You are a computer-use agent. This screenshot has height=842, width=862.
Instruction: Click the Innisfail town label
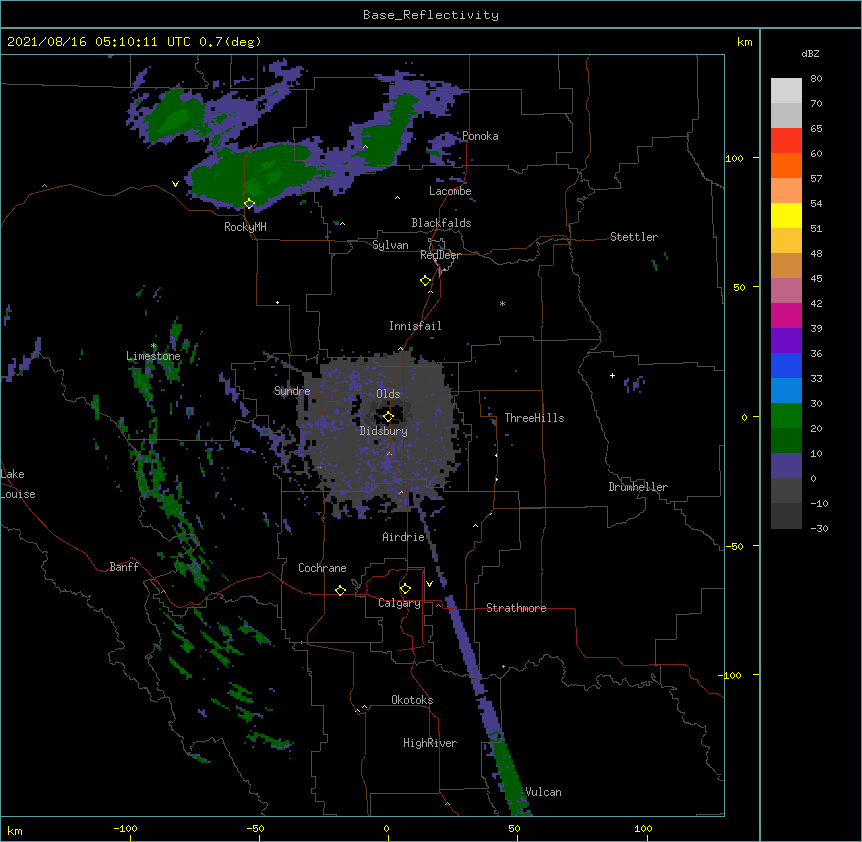415,326
